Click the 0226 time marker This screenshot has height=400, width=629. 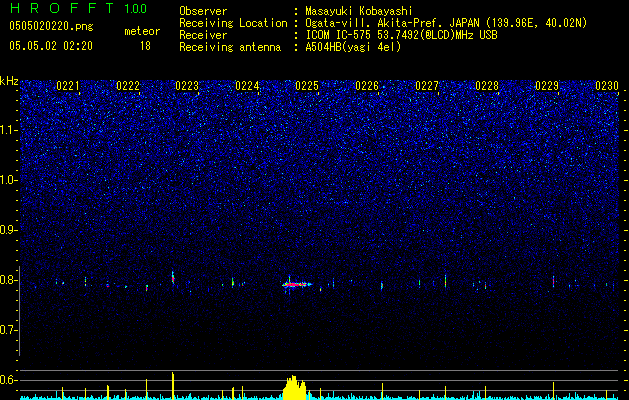[367, 86]
